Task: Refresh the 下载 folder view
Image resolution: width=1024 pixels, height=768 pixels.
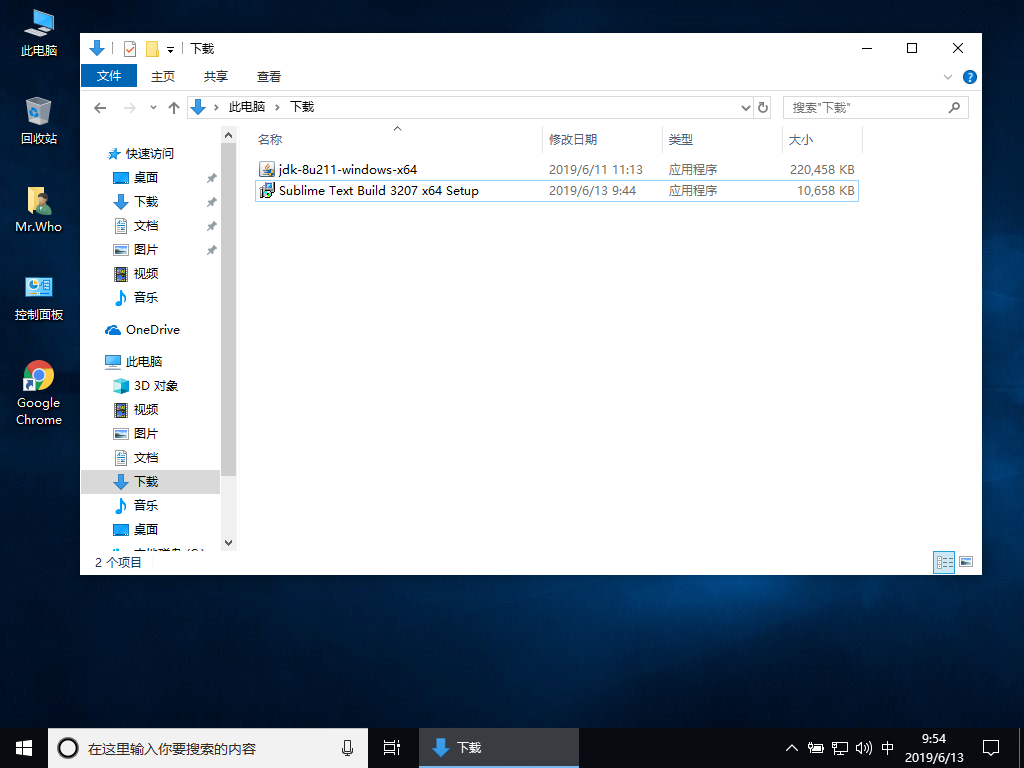Action: 763,107
